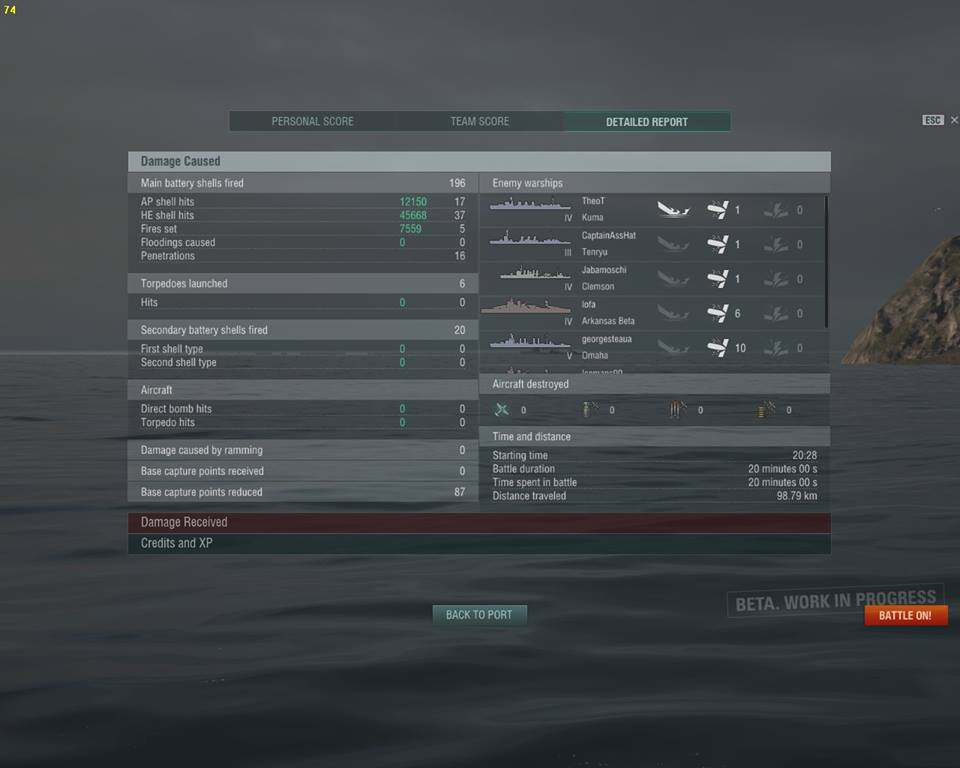This screenshot has width=960, height=768.
Task: Click the sunk ship icon for TheoT
Action: coord(673,209)
